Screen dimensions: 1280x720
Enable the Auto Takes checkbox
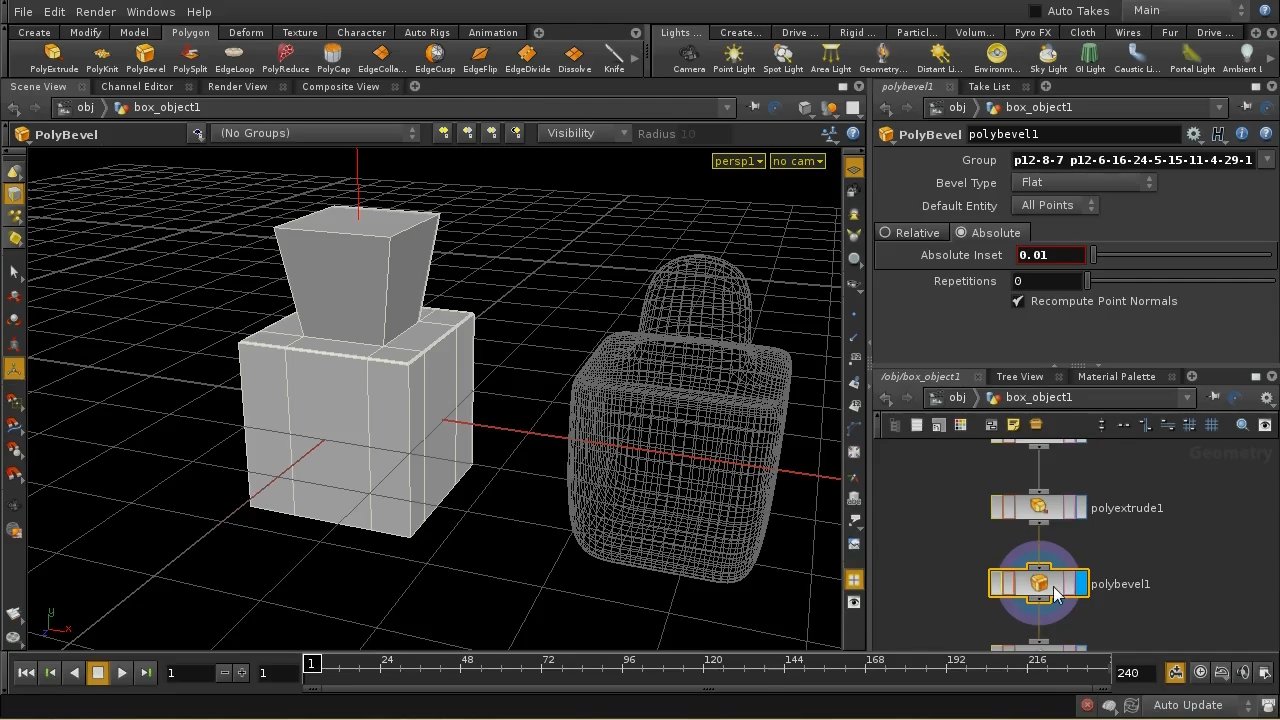(x=1036, y=11)
